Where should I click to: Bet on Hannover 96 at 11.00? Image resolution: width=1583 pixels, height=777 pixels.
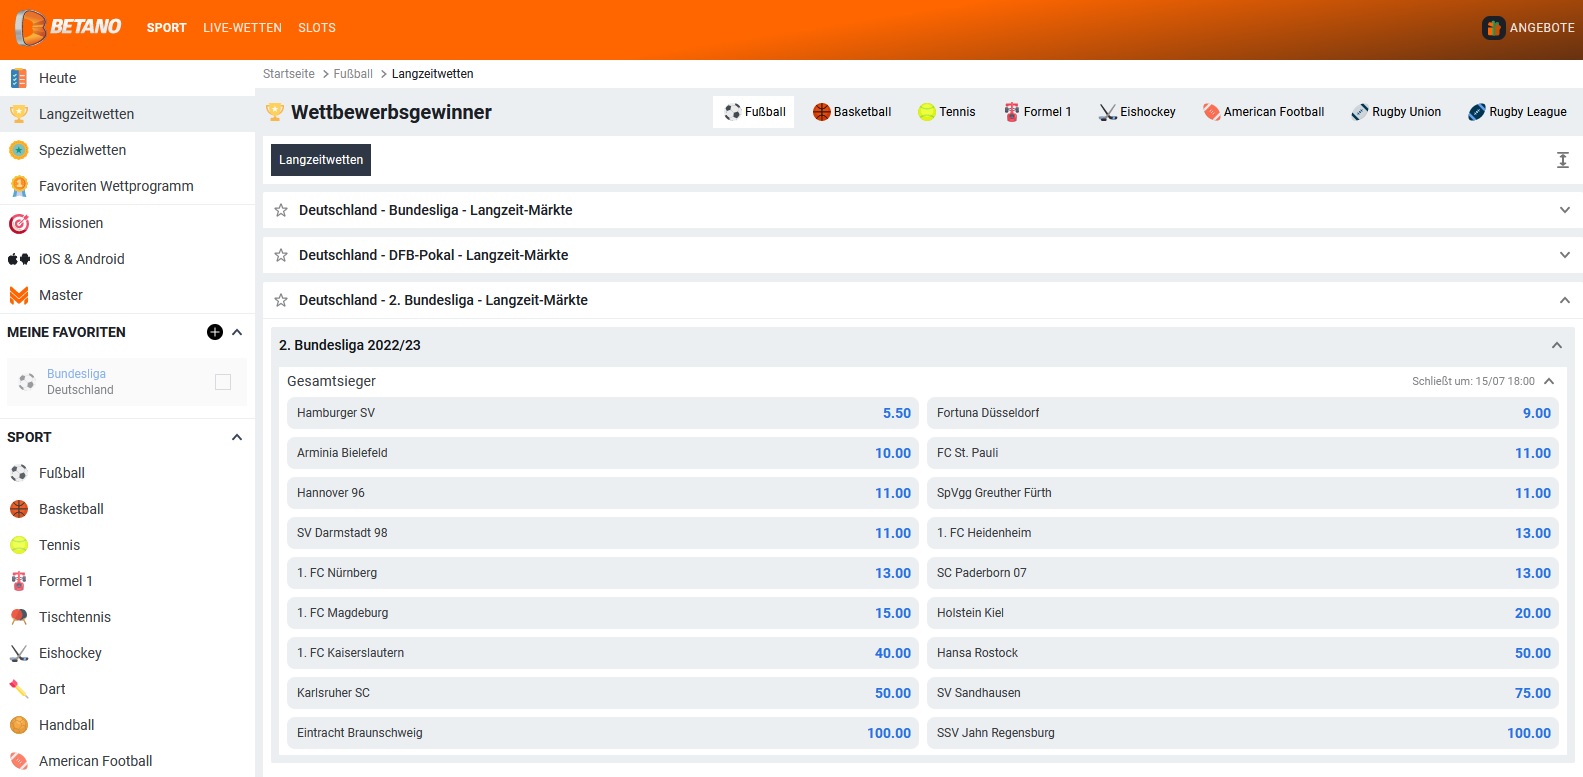(603, 493)
